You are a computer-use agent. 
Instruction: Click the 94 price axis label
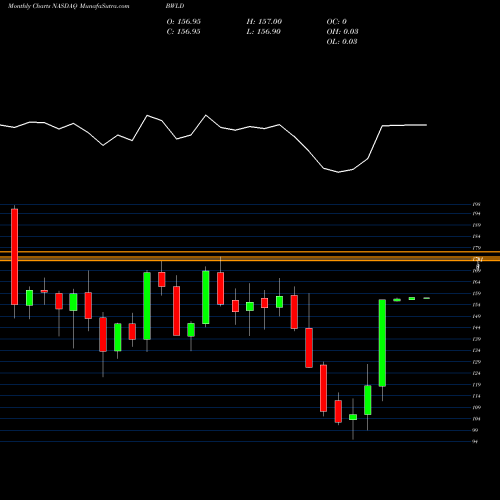[475, 442]
